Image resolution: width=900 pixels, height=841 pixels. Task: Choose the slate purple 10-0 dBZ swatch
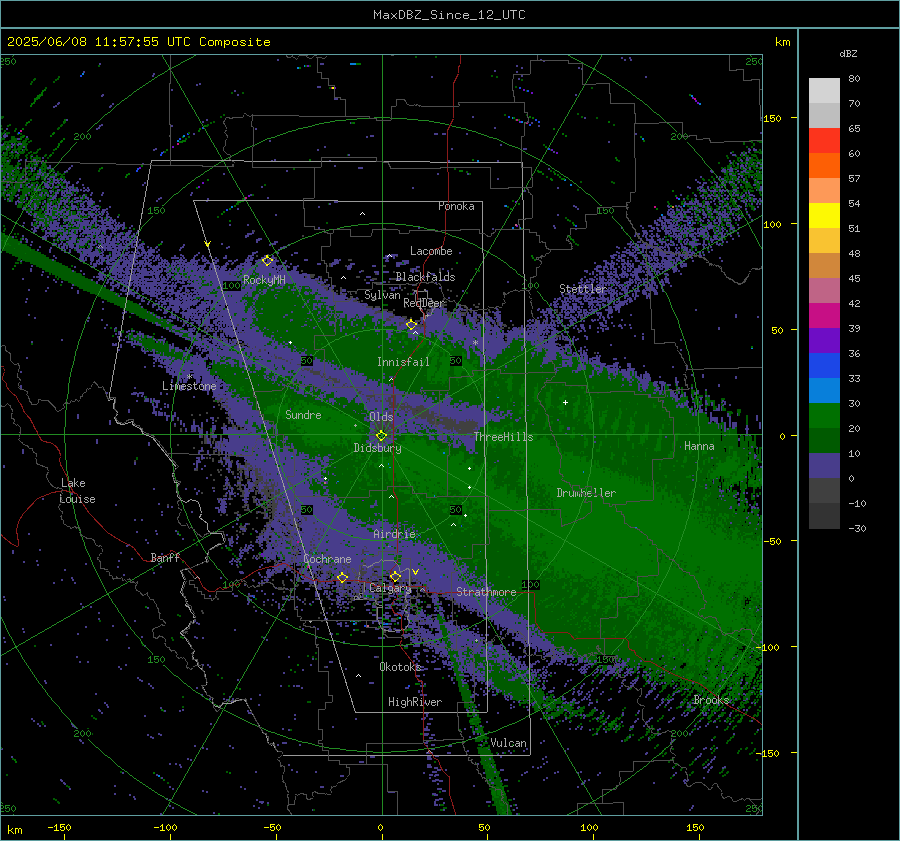(824, 466)
